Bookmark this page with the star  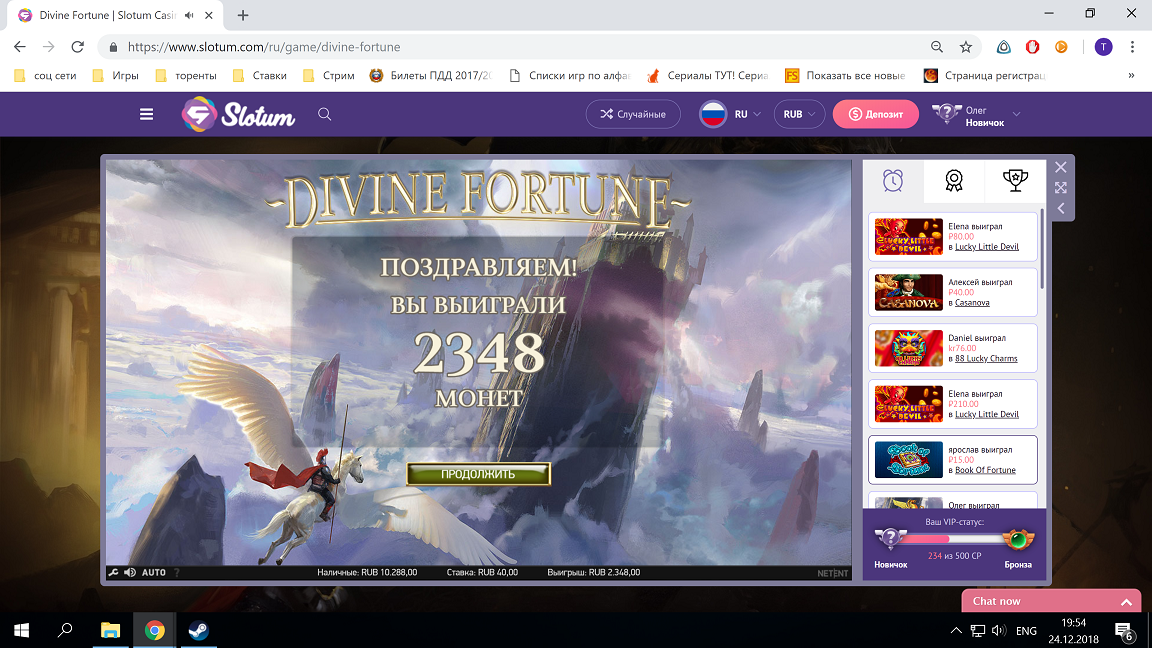pyautogui.click(x=966, y=47)
